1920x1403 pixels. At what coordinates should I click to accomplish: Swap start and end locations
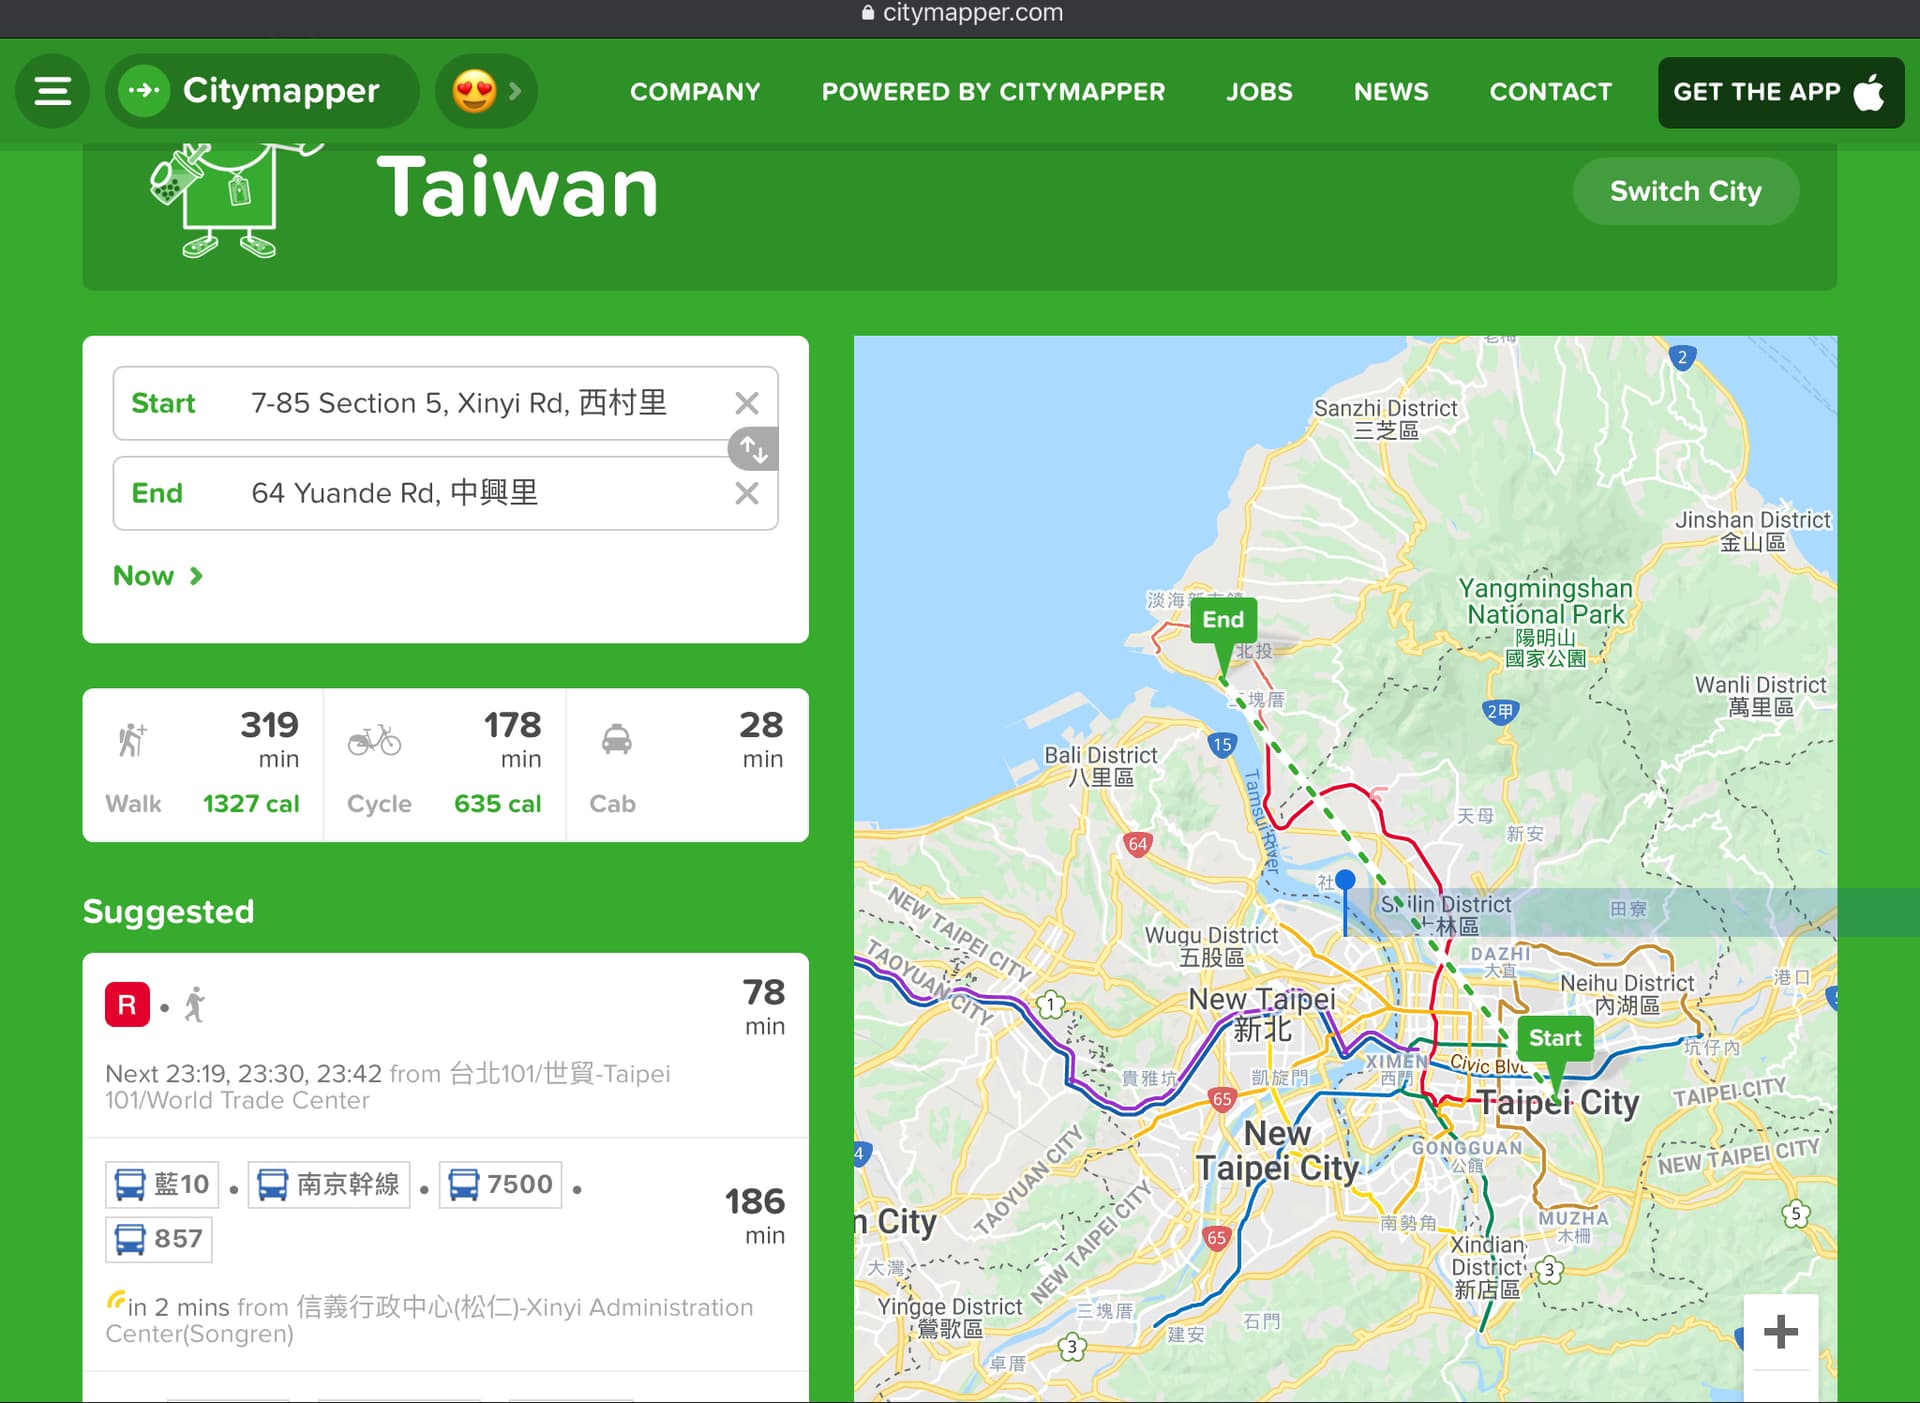[753, 449]
